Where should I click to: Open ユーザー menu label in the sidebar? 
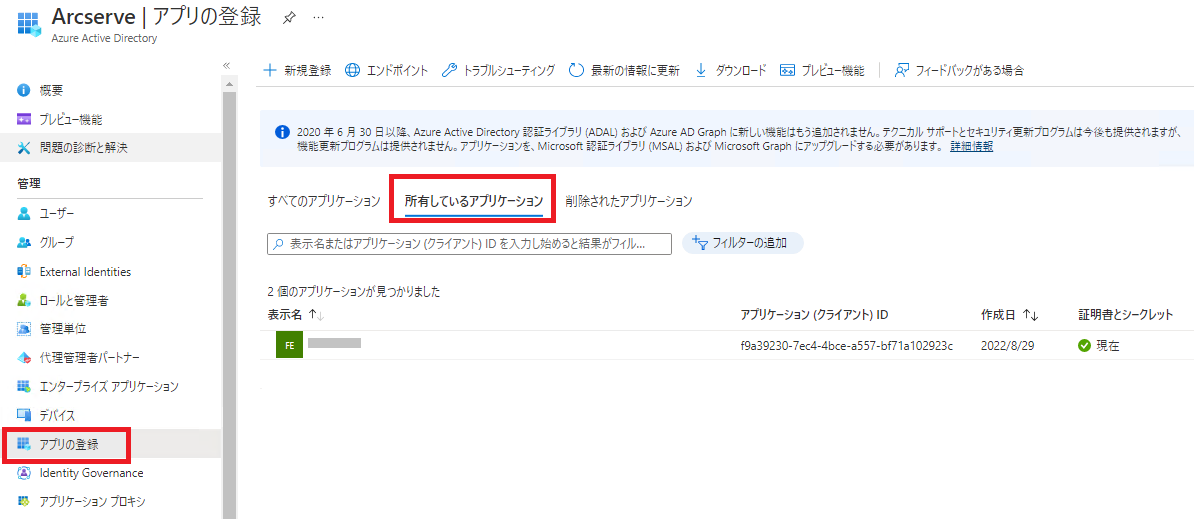(x=57, y=213)
